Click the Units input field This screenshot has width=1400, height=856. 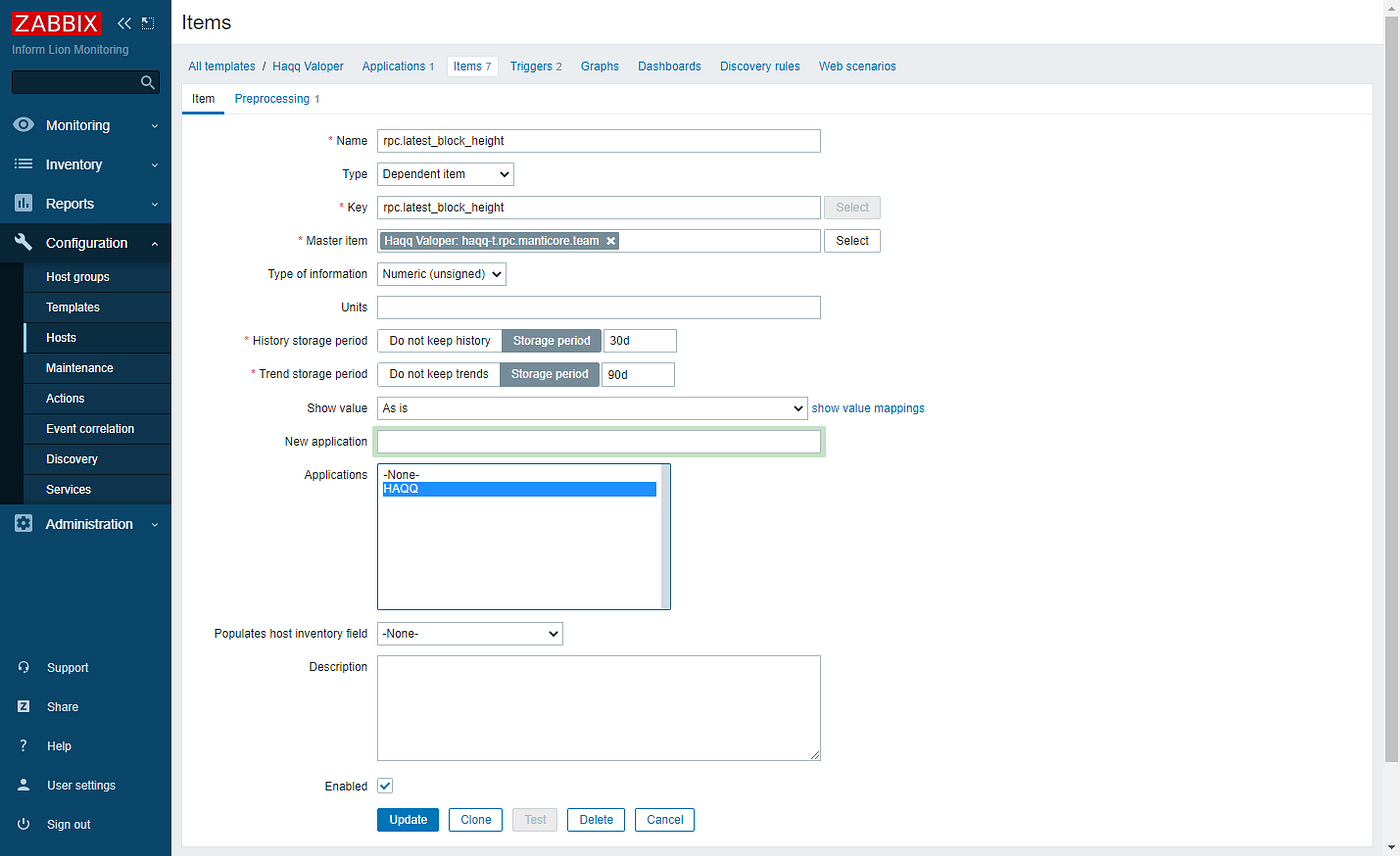pyautogui.click(x=598, y=307)
